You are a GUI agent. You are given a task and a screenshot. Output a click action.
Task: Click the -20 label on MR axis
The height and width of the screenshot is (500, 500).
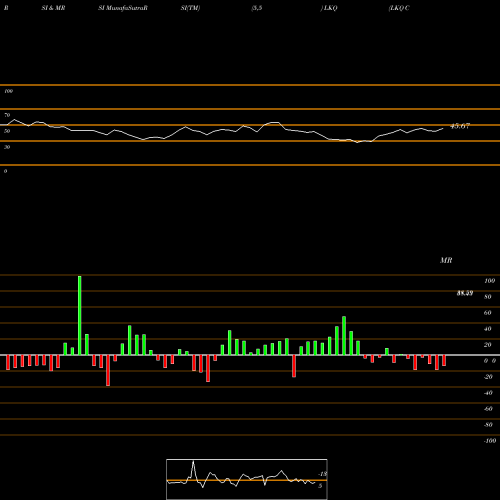pyautogui.click(x=488, y=377)
